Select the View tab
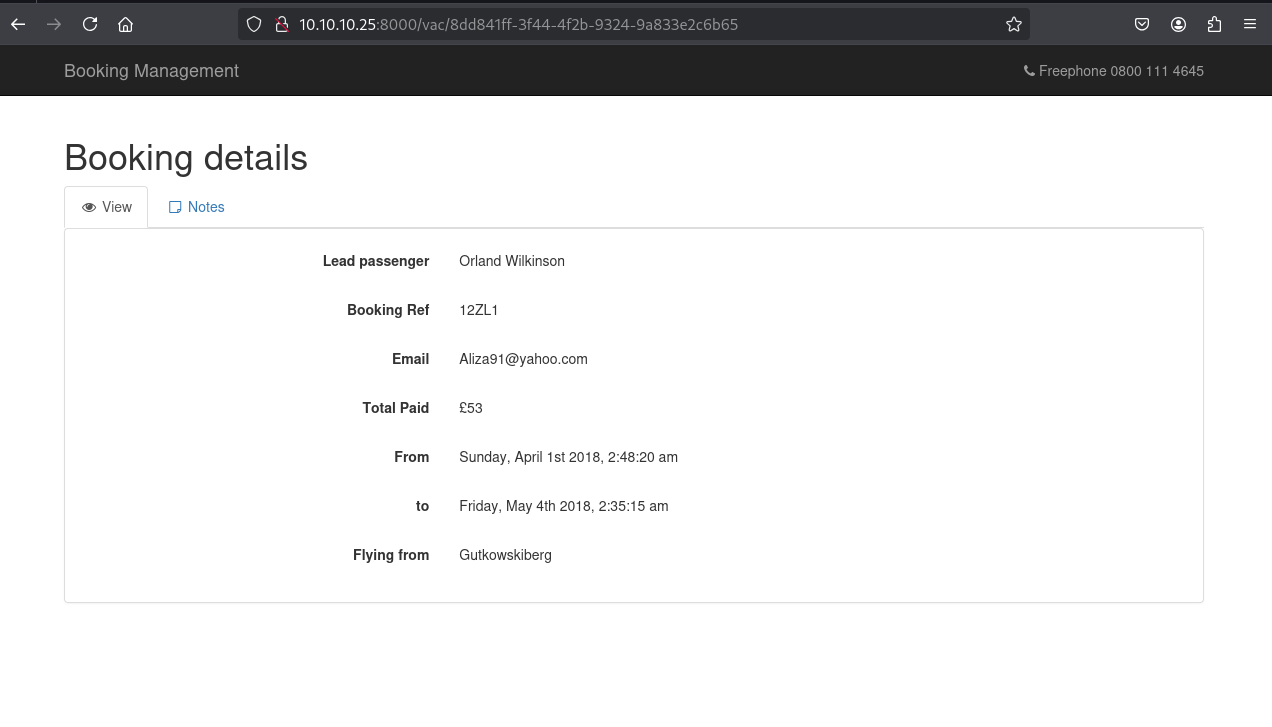 click(107, 207)
